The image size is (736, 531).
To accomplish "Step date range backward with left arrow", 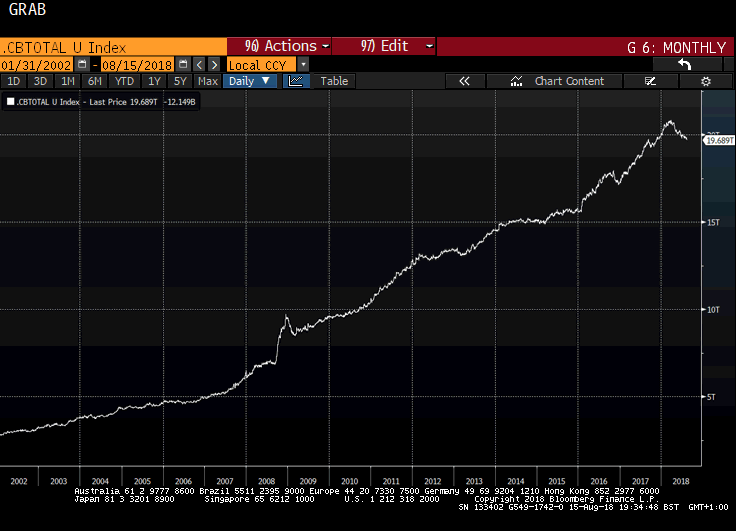I will [199, 64].
